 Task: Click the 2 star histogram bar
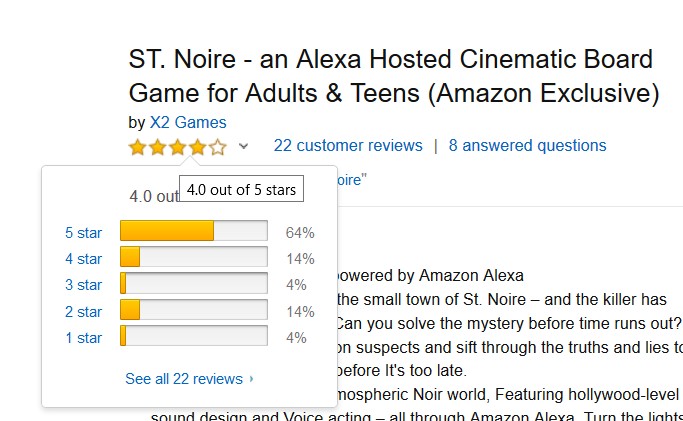point(193,311)
